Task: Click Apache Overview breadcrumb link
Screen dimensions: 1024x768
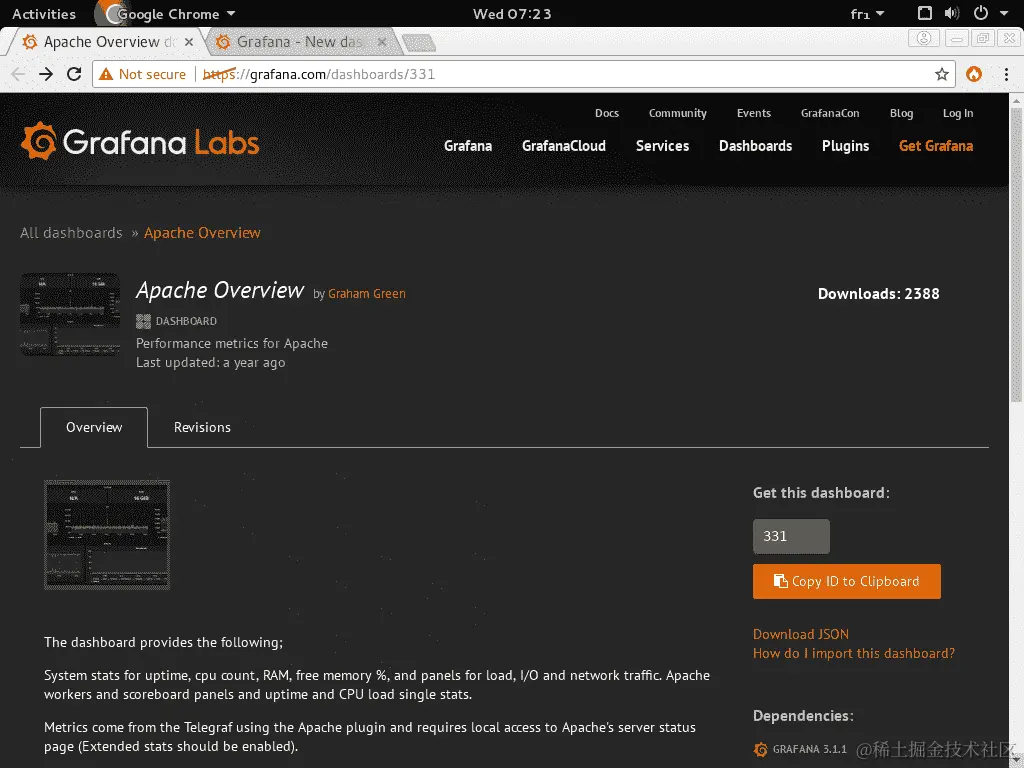Action: [x=202, y=233]
